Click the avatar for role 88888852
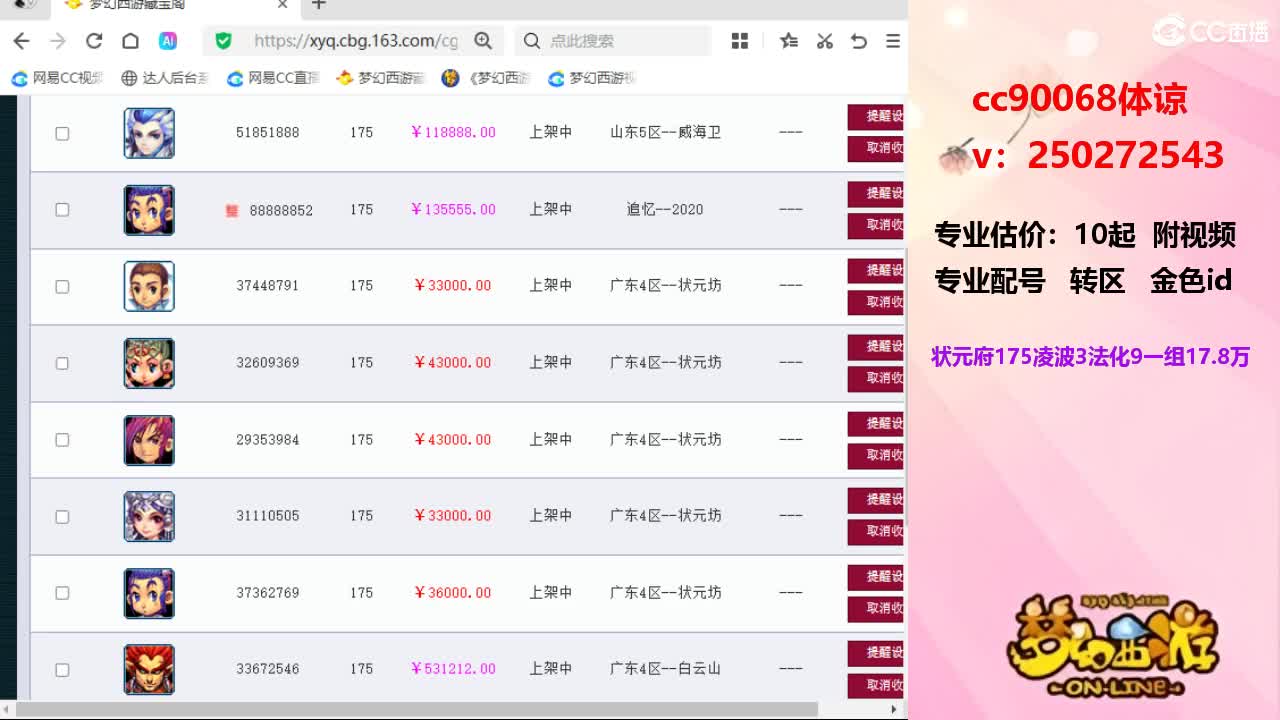 coord(149,210)
